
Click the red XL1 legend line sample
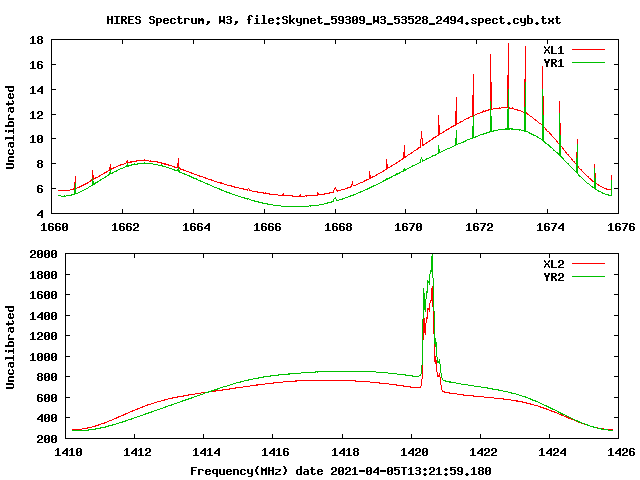pyautogui.click(x=588, y=50)
